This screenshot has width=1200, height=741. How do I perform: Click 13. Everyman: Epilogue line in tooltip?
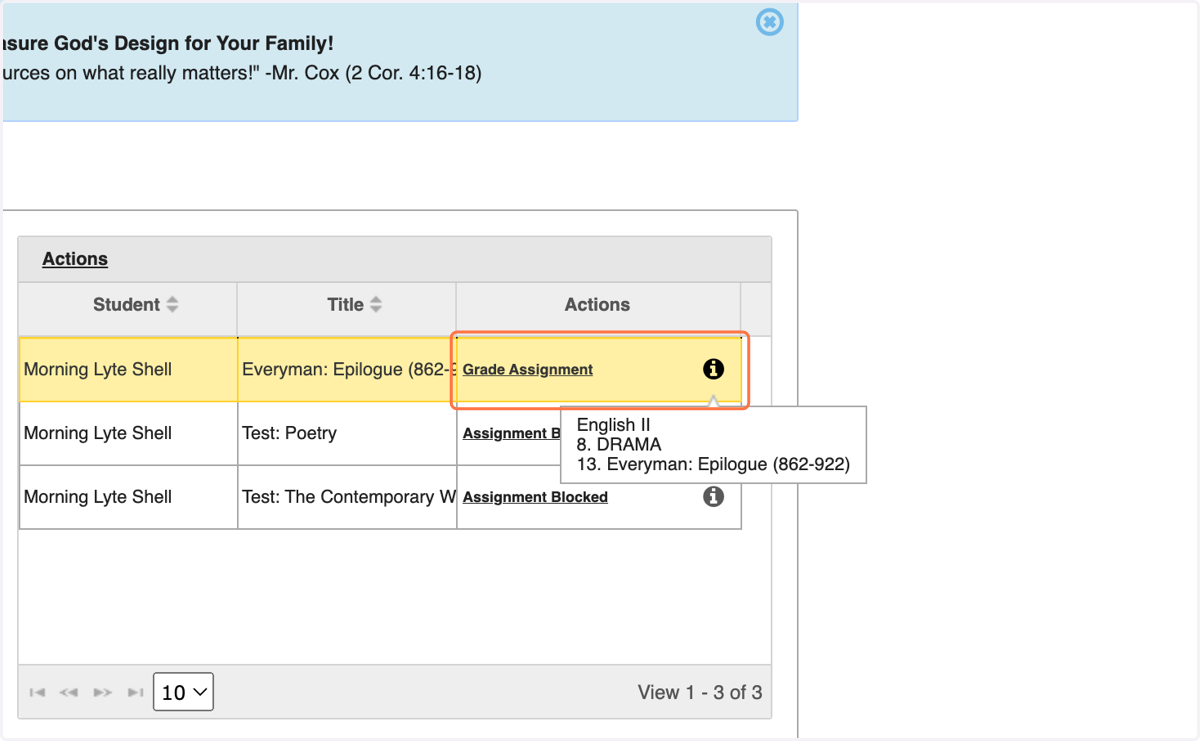pyautogui.click(x=713, y=464)
